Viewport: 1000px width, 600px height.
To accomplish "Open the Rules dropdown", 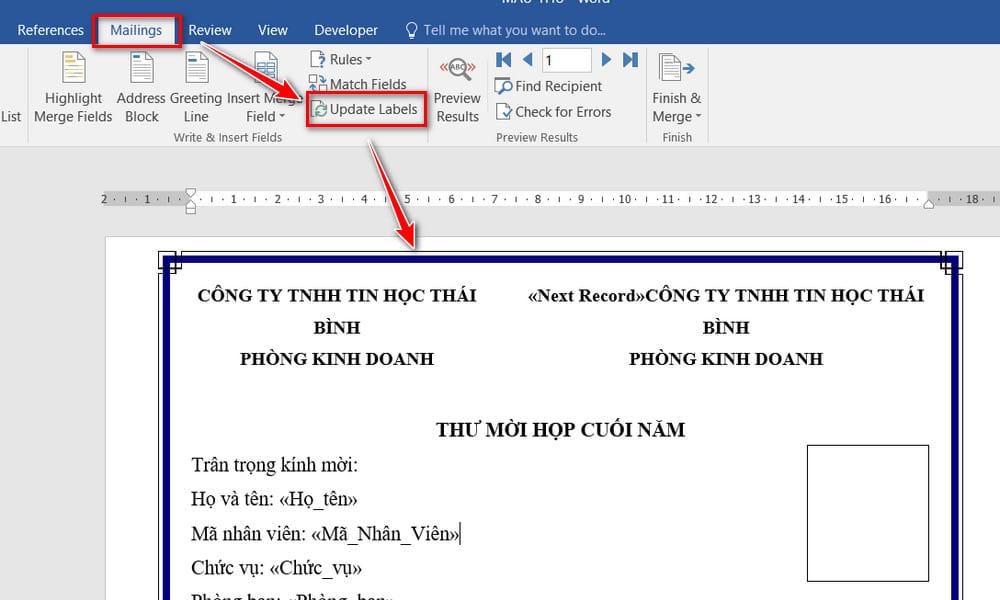I will click(341, 59).
